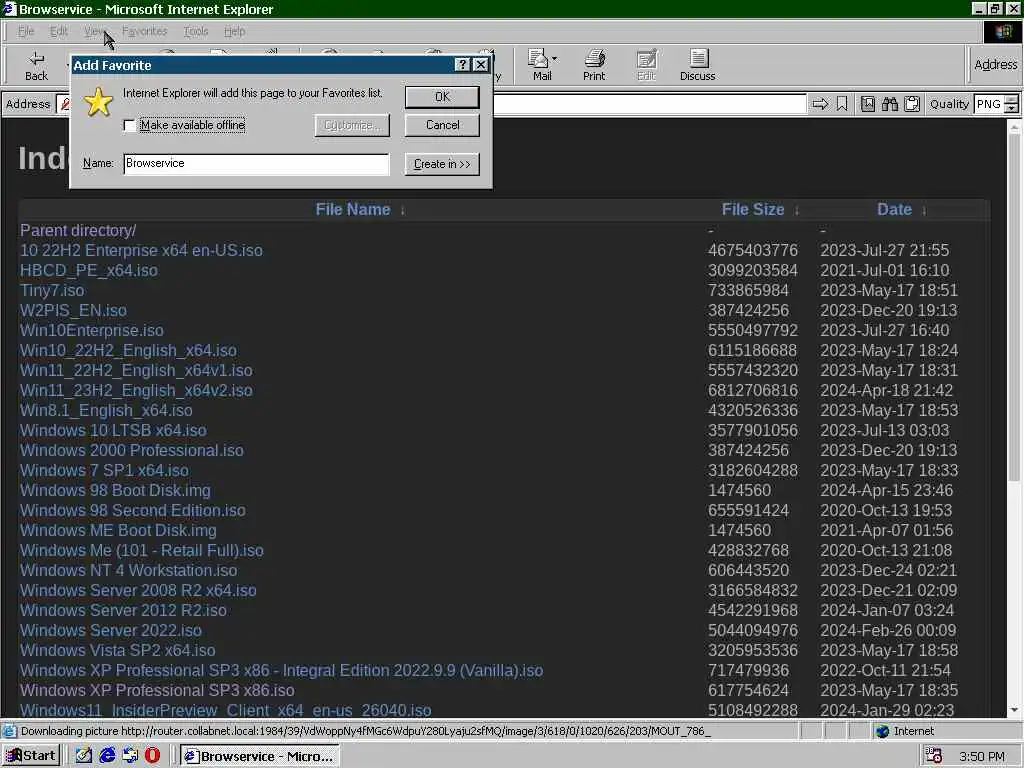Screen dimensions: 1024x768
Task: Open Windows 98 Second Edition.iso link
Action: click(x=133, y=511)
